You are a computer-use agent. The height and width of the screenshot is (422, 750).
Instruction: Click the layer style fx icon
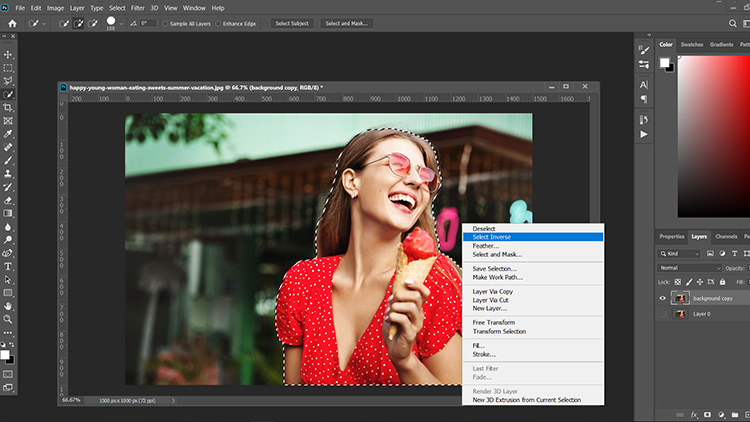pos(694,415)
